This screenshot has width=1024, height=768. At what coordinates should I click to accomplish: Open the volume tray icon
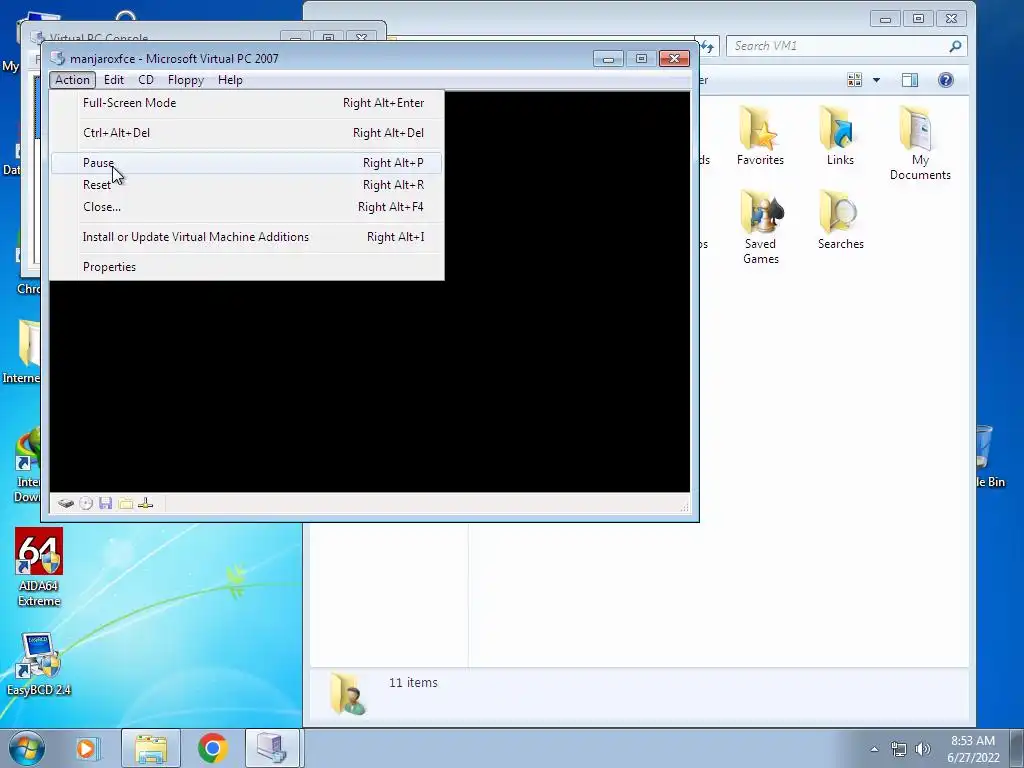pos(922,749)
